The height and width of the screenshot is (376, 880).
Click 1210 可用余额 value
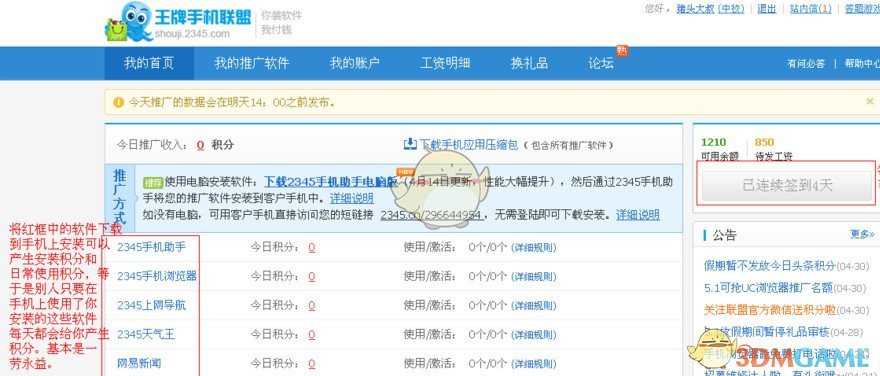coord(713,142)
